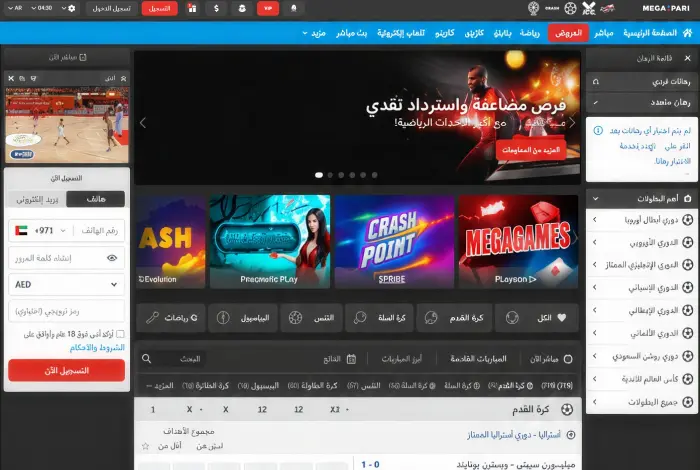Select the football (كرة القدم) sport button
Viewport: 700px width, 470px height.
[x=454, y=318]
